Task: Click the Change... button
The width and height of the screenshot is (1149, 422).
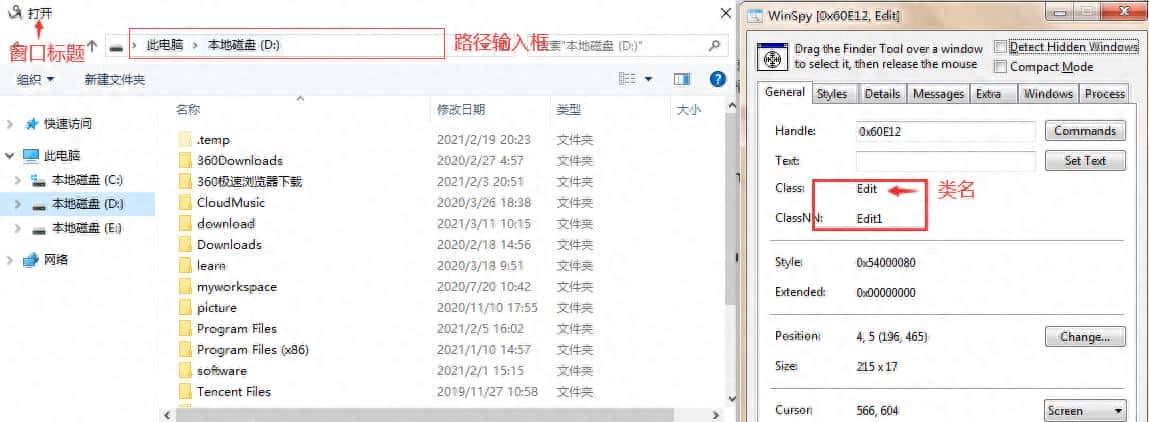Action: 1085,338
